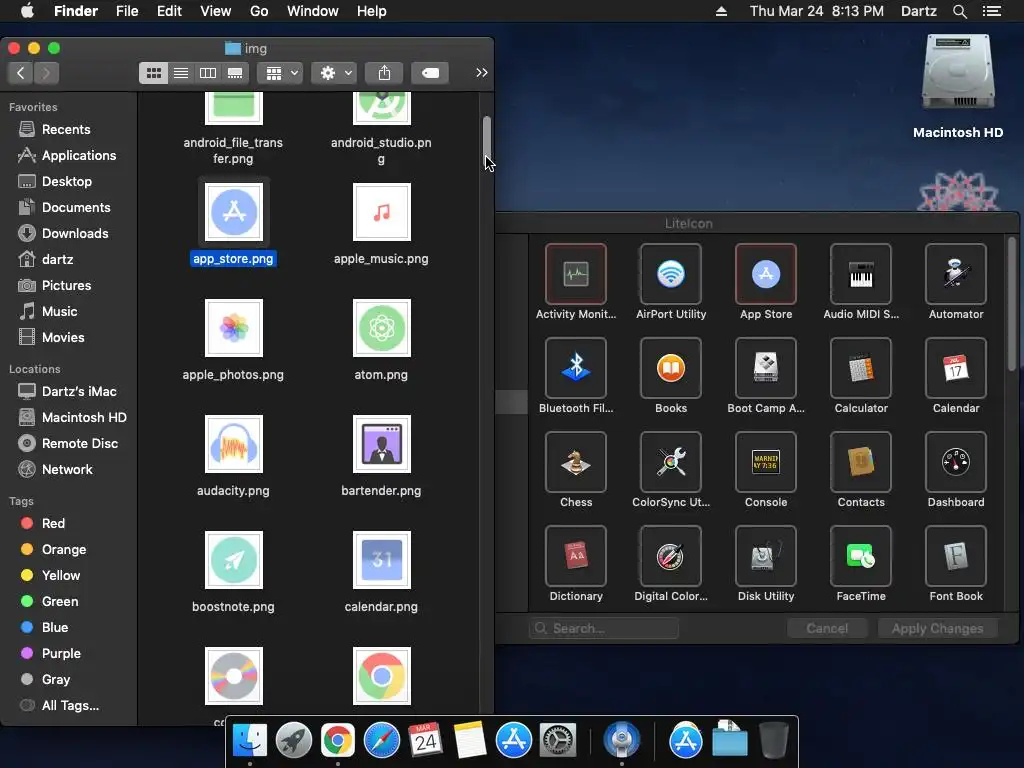Image resolution: width=1024 pixels, height=768 pixels.
Task: Click the Edit Tags toolbar button
Action: [430, 73]
